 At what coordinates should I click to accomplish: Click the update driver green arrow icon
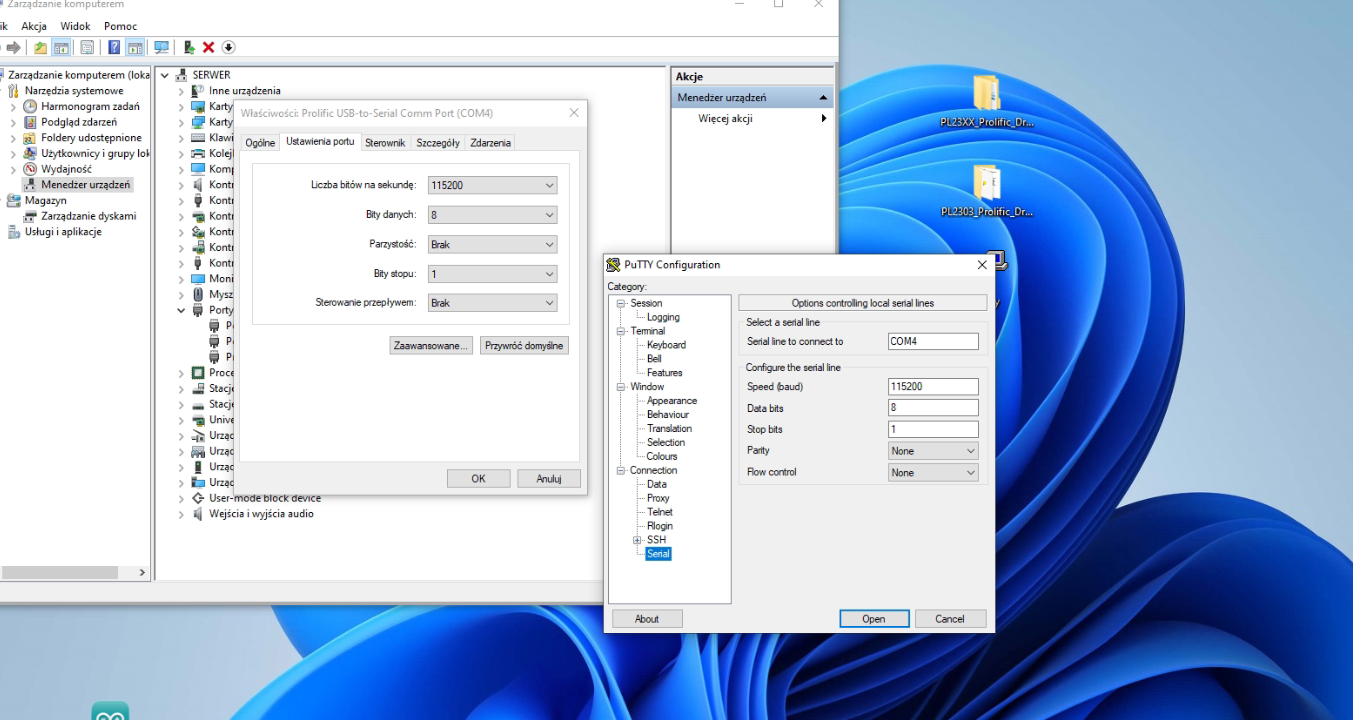pos(189,47)
